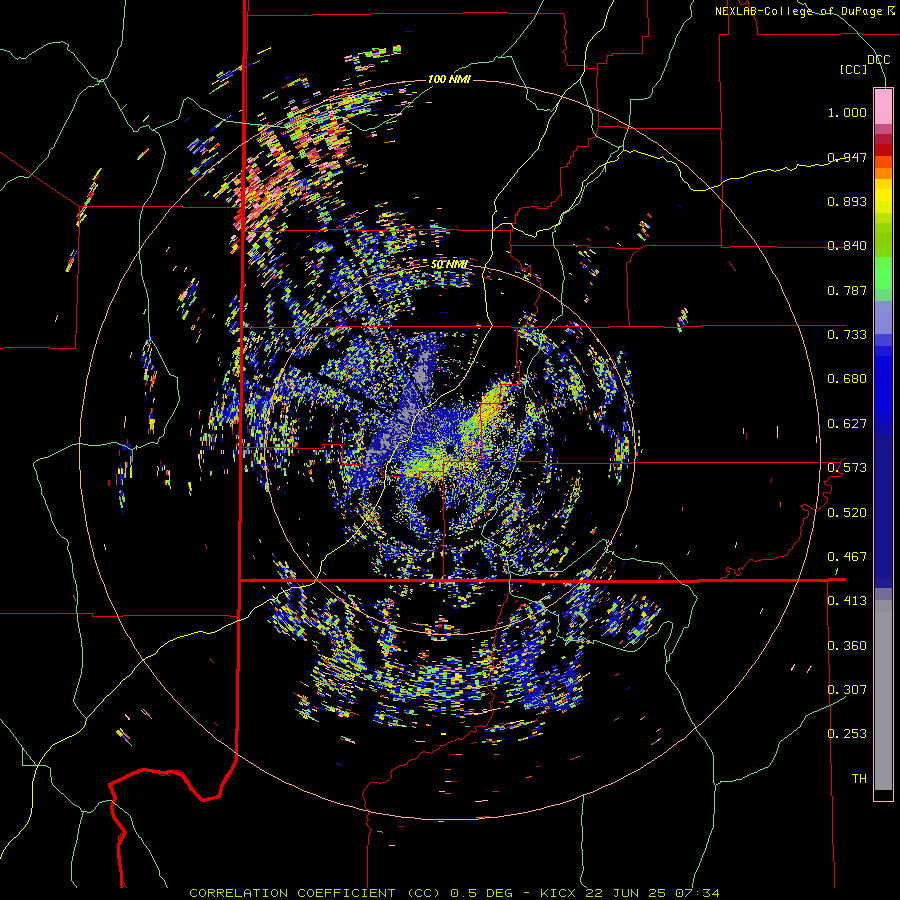Click the 0.413 legend value
Screen dimensions: 900x900
click(x=847, y=600)
